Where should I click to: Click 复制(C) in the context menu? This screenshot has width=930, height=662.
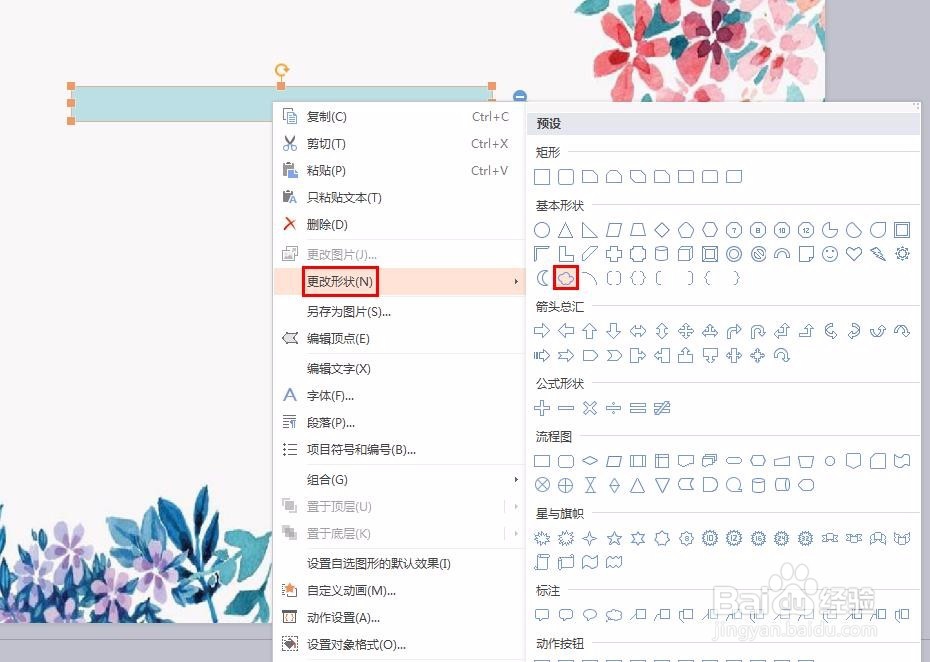[326, 117]
